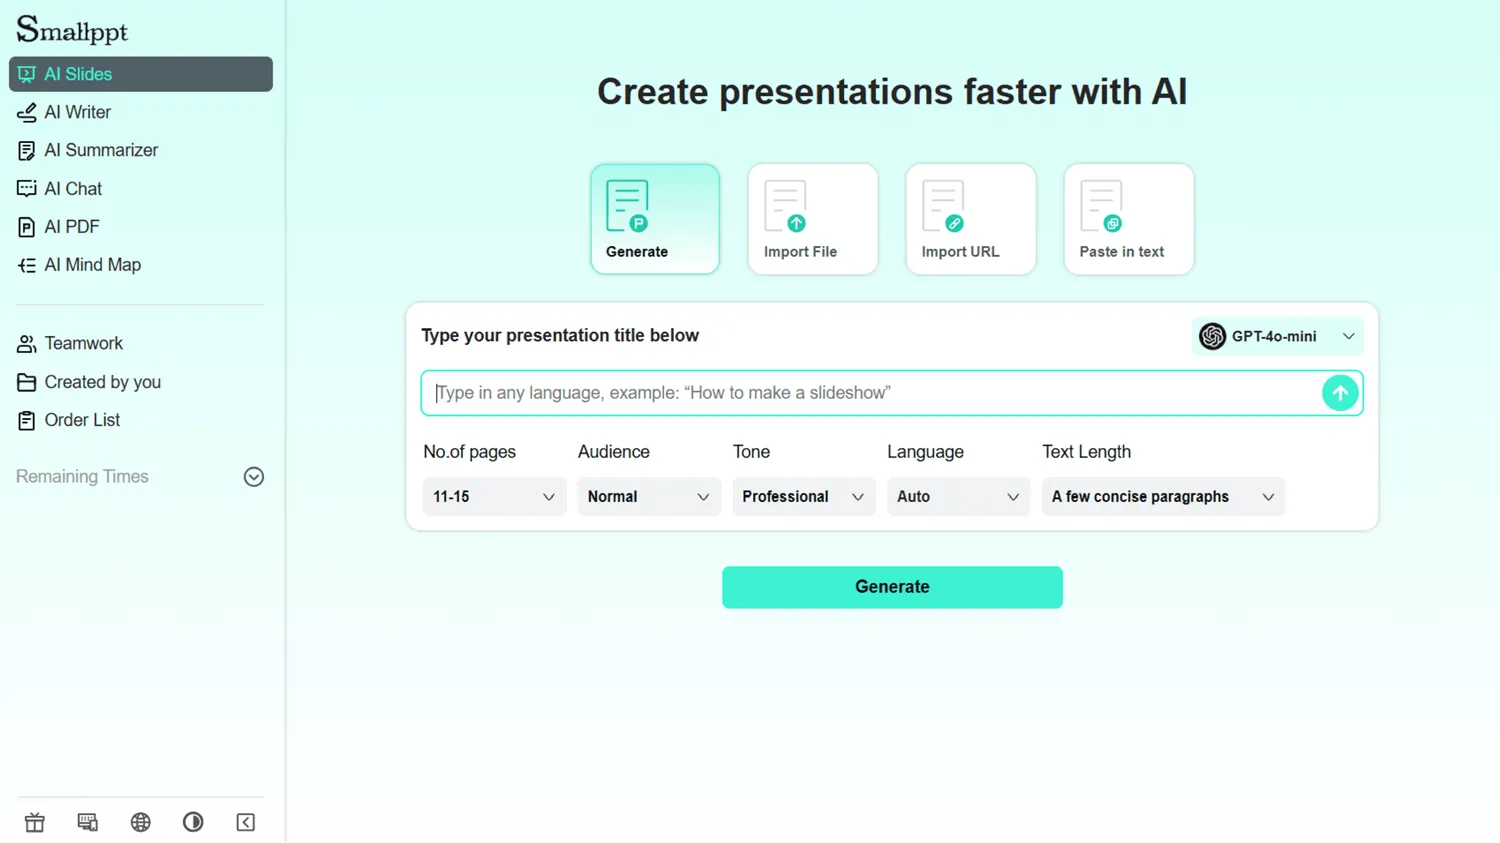Select the AI Mind Map tool
This screenshot has width=1500, height=843.
(x=91, y=264)
